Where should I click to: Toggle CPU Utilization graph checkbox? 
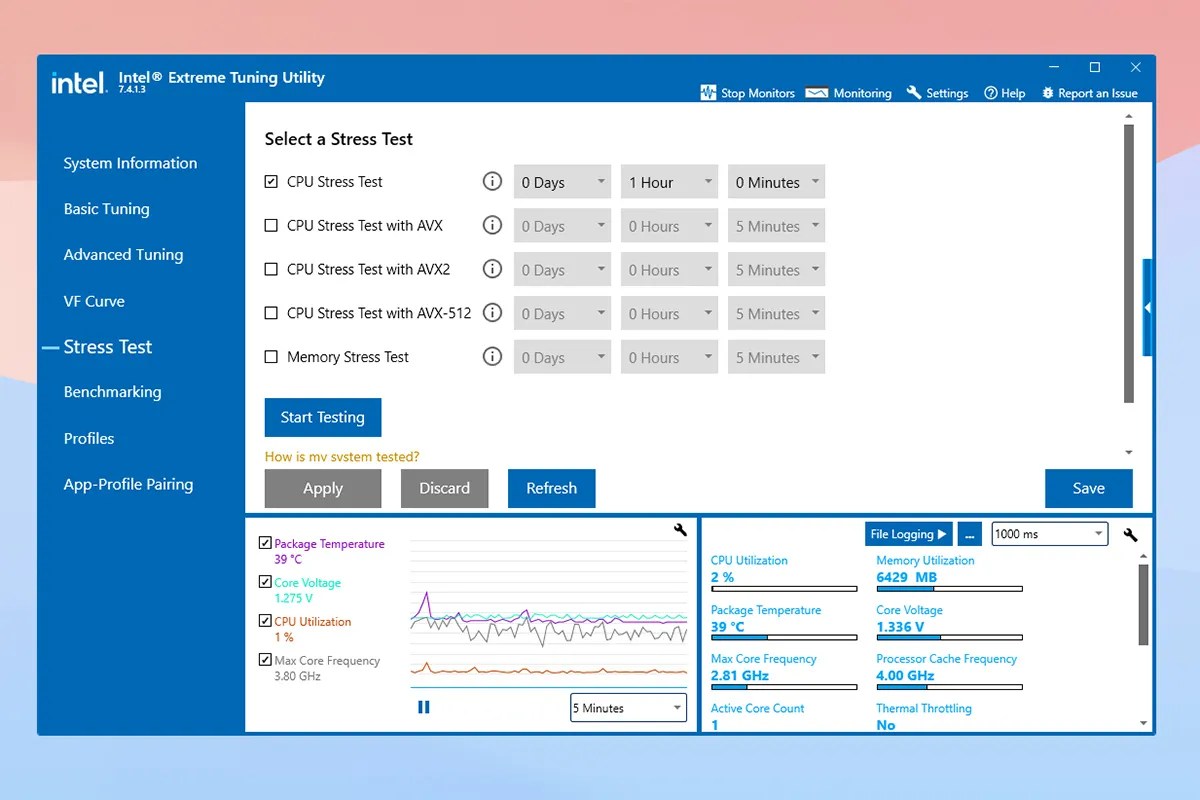[x=265, y=621]
